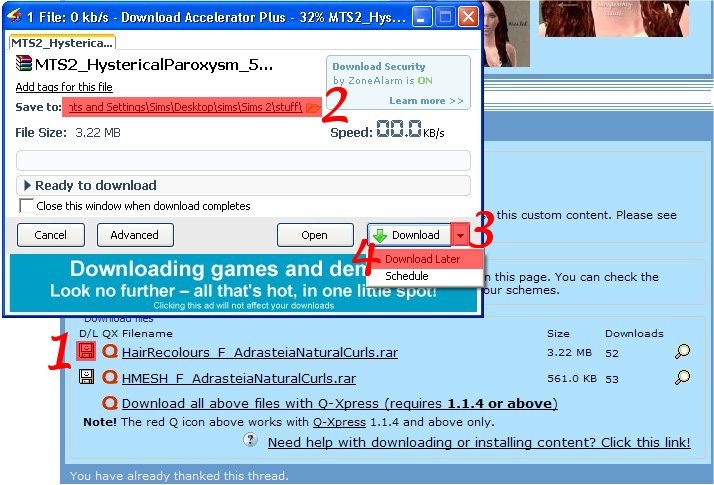Open HairRecolours_F_AdrasteiaNaturalCurls.rar link

(x=260, y=352)
